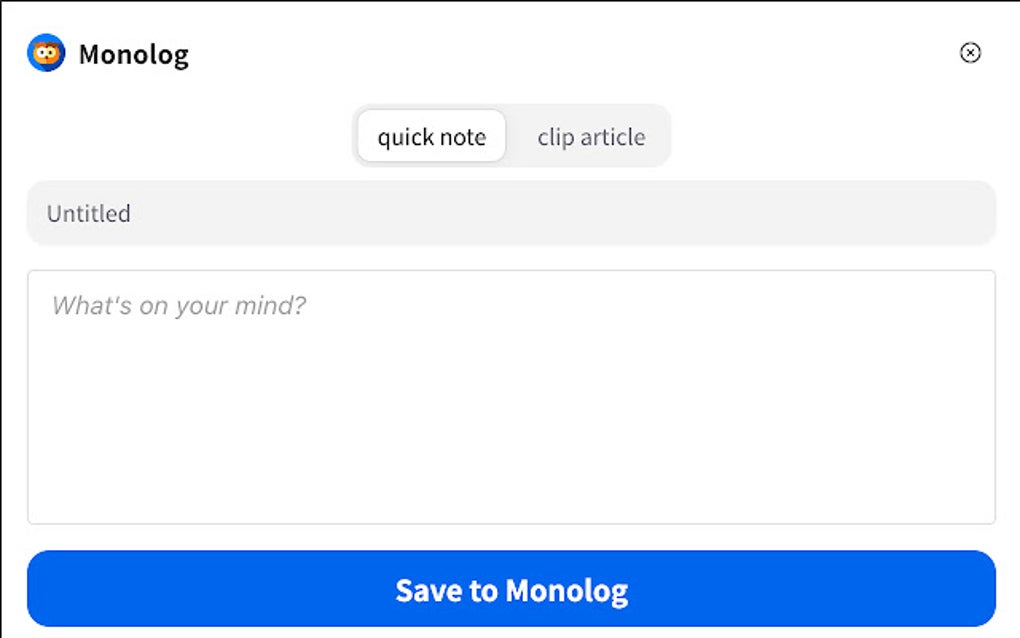
Task: Choose the grey clip article option
Action: (591, 137)
